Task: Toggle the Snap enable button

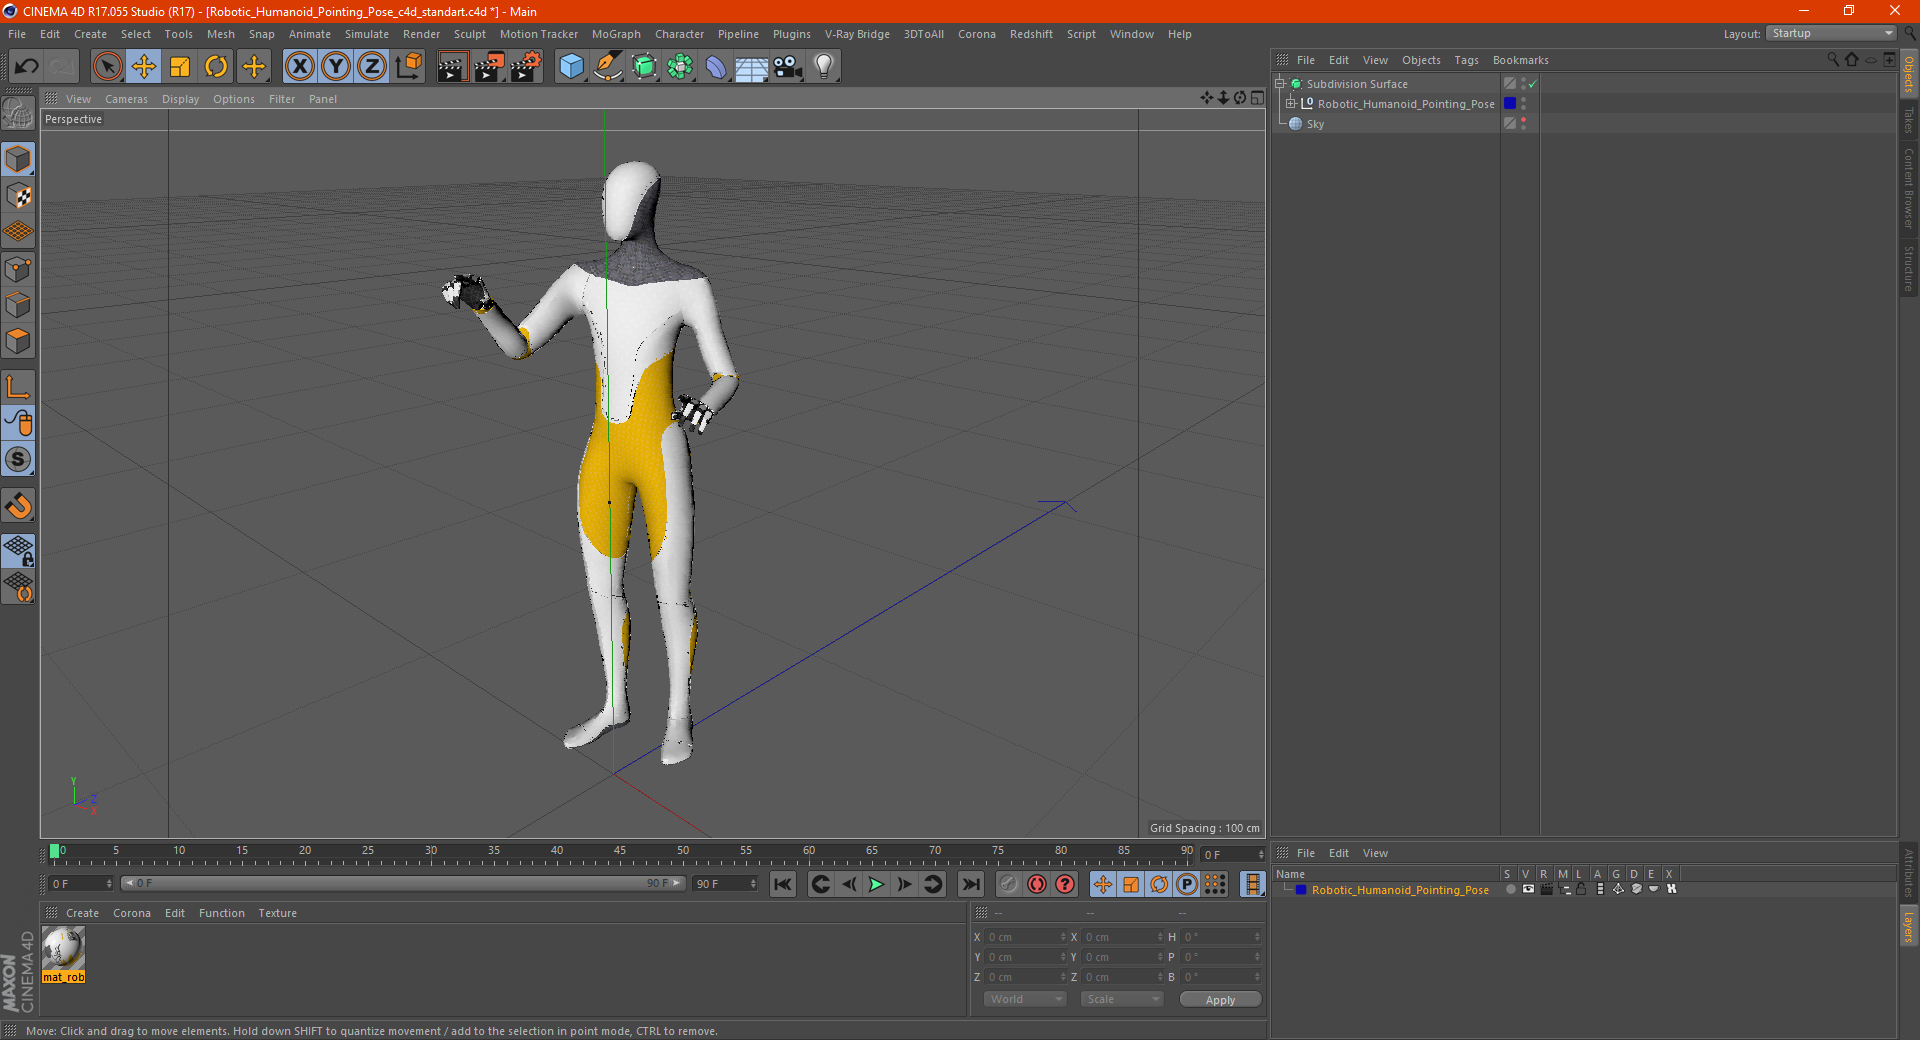Action: click(18, 506)
